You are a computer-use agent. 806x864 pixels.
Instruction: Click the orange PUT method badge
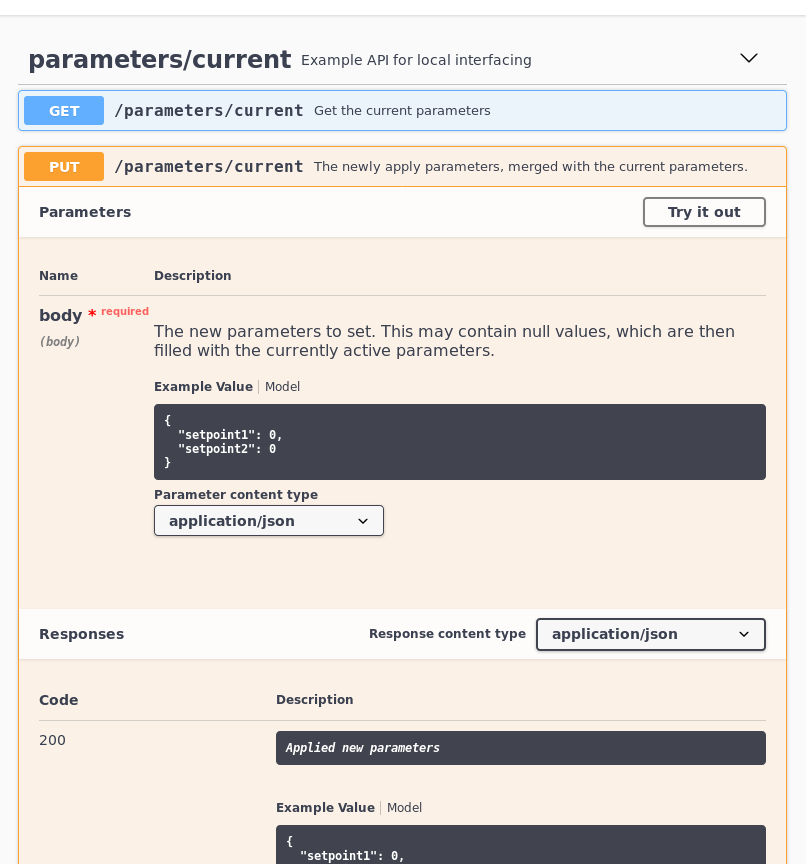coord(64,166)
